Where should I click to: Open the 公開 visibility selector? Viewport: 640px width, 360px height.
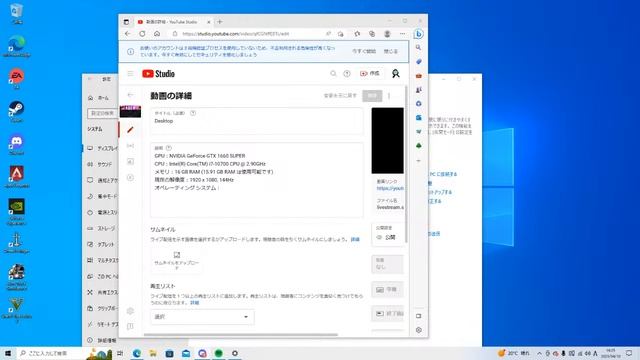(x=388, y=234)
